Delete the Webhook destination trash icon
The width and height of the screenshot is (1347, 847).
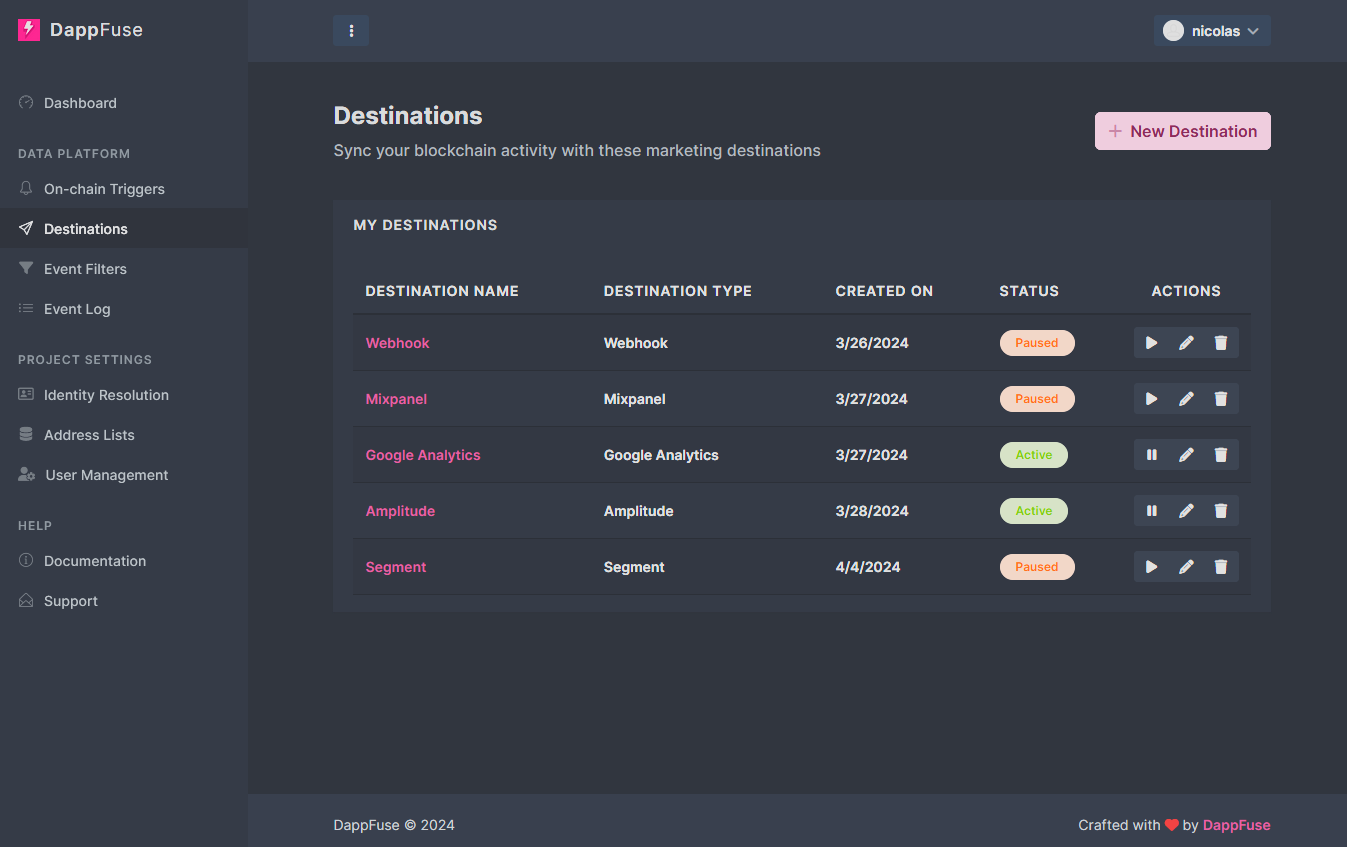(x=1221, y=343)
